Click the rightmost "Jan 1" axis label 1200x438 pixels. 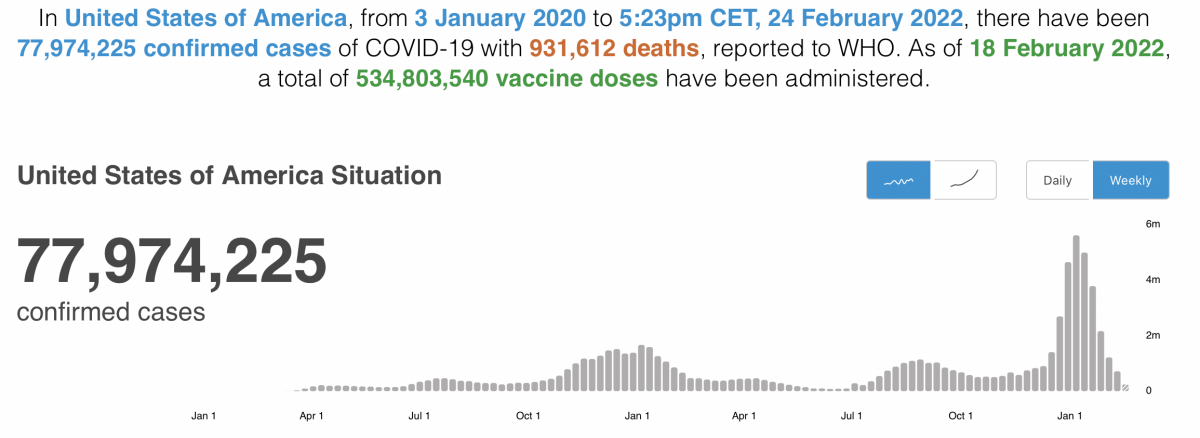click(x=1070, y=415)
